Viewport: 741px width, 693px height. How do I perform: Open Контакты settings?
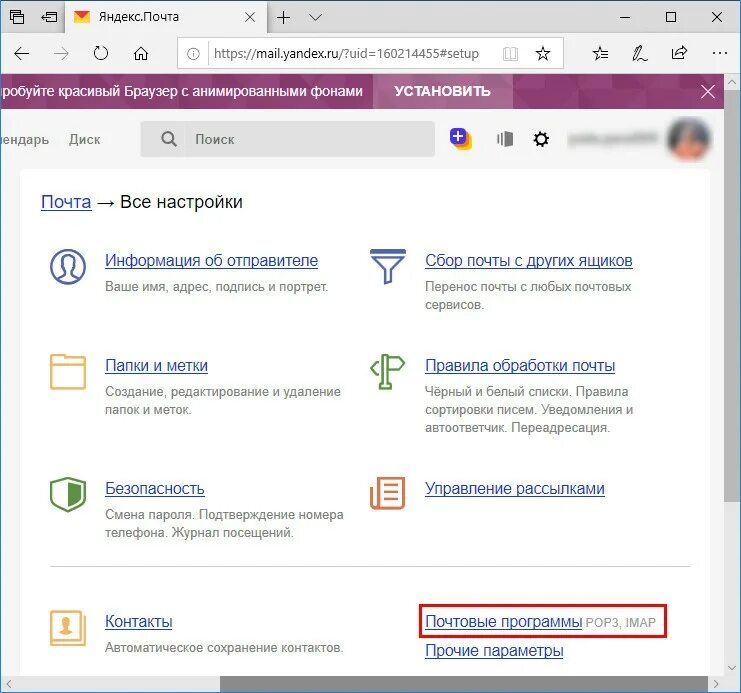(138, 622)
